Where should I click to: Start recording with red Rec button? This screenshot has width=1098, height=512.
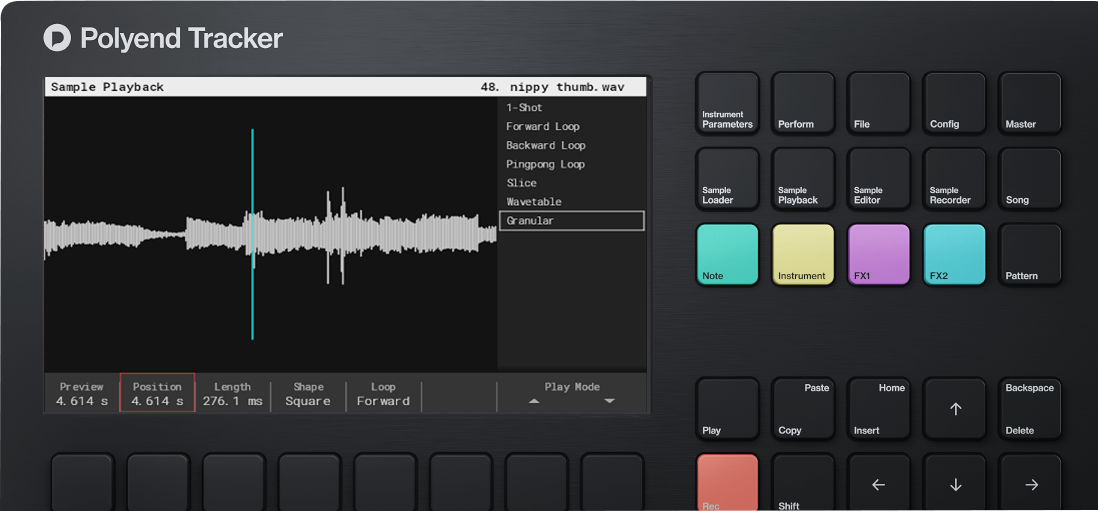point(728,483)
